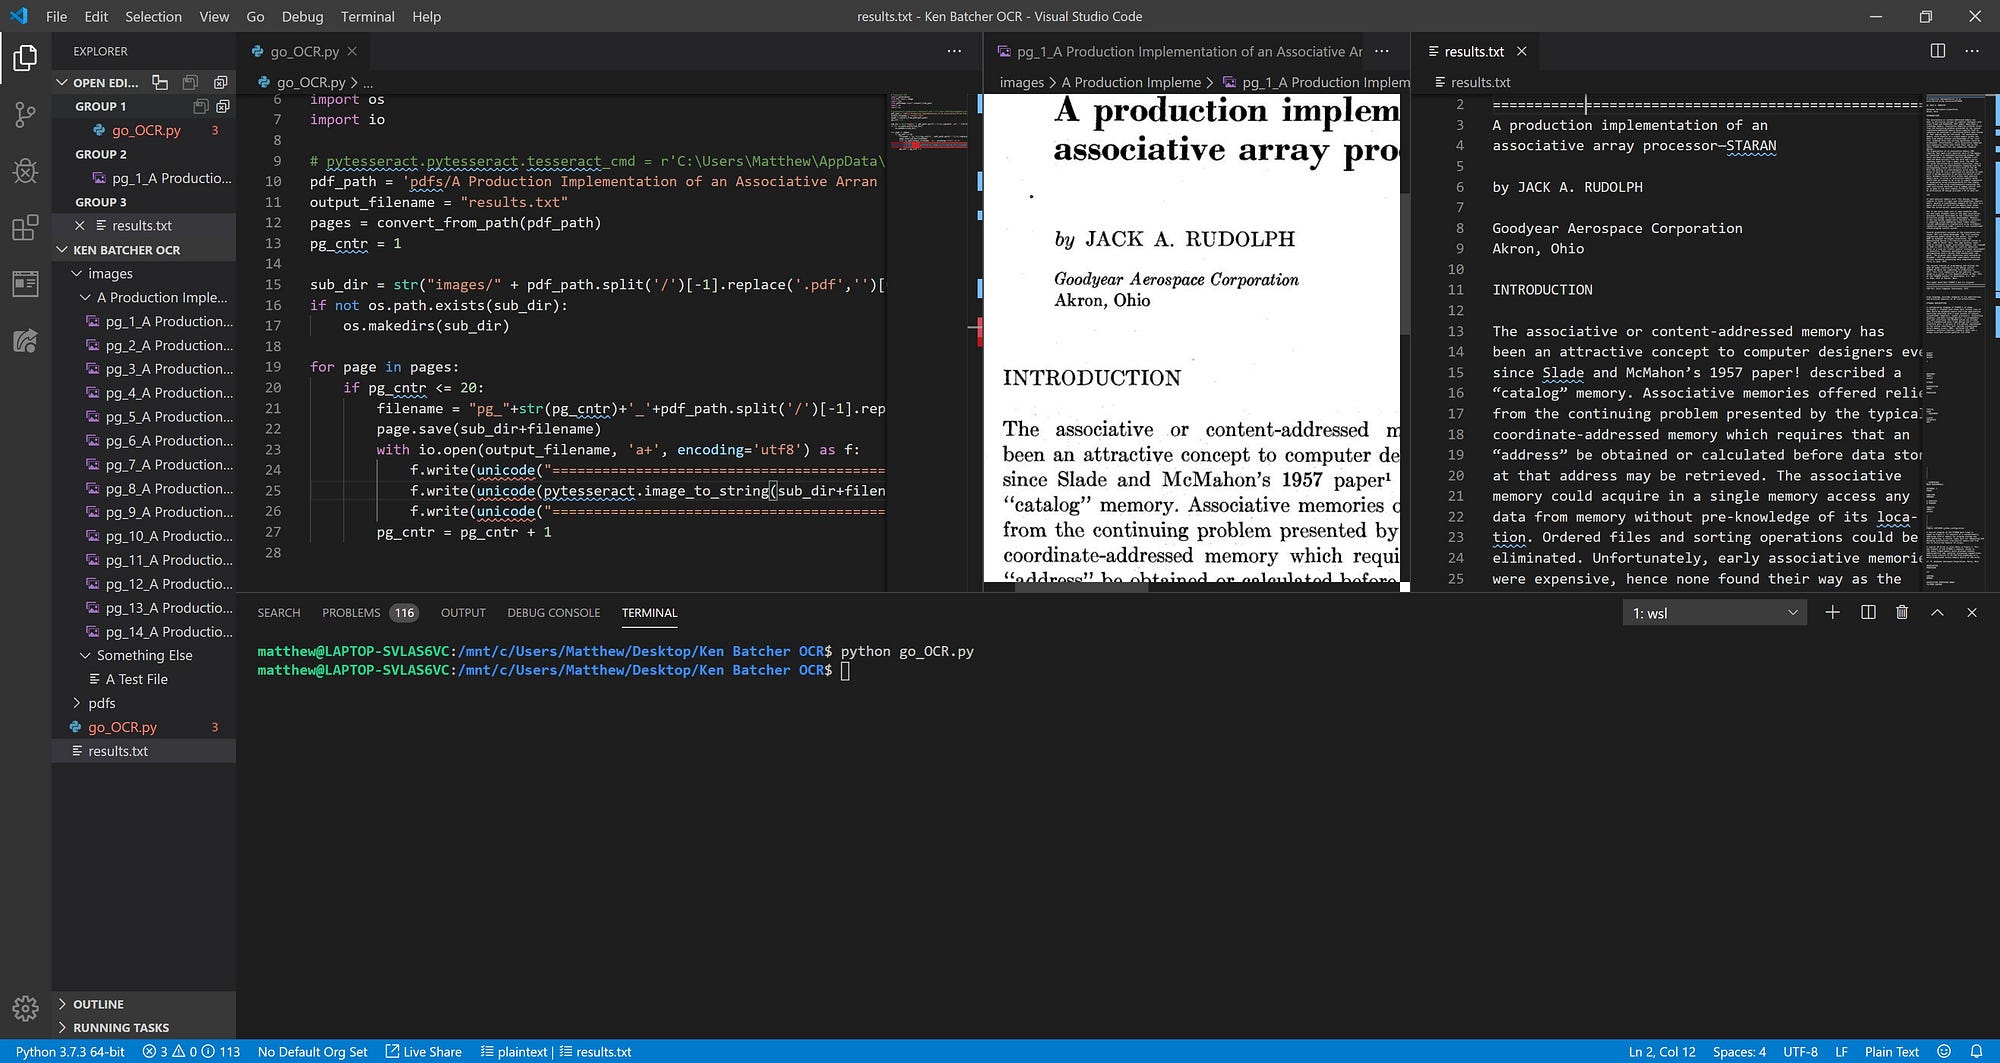Kill the terminal with trash icon

[x=1902, y=613]
